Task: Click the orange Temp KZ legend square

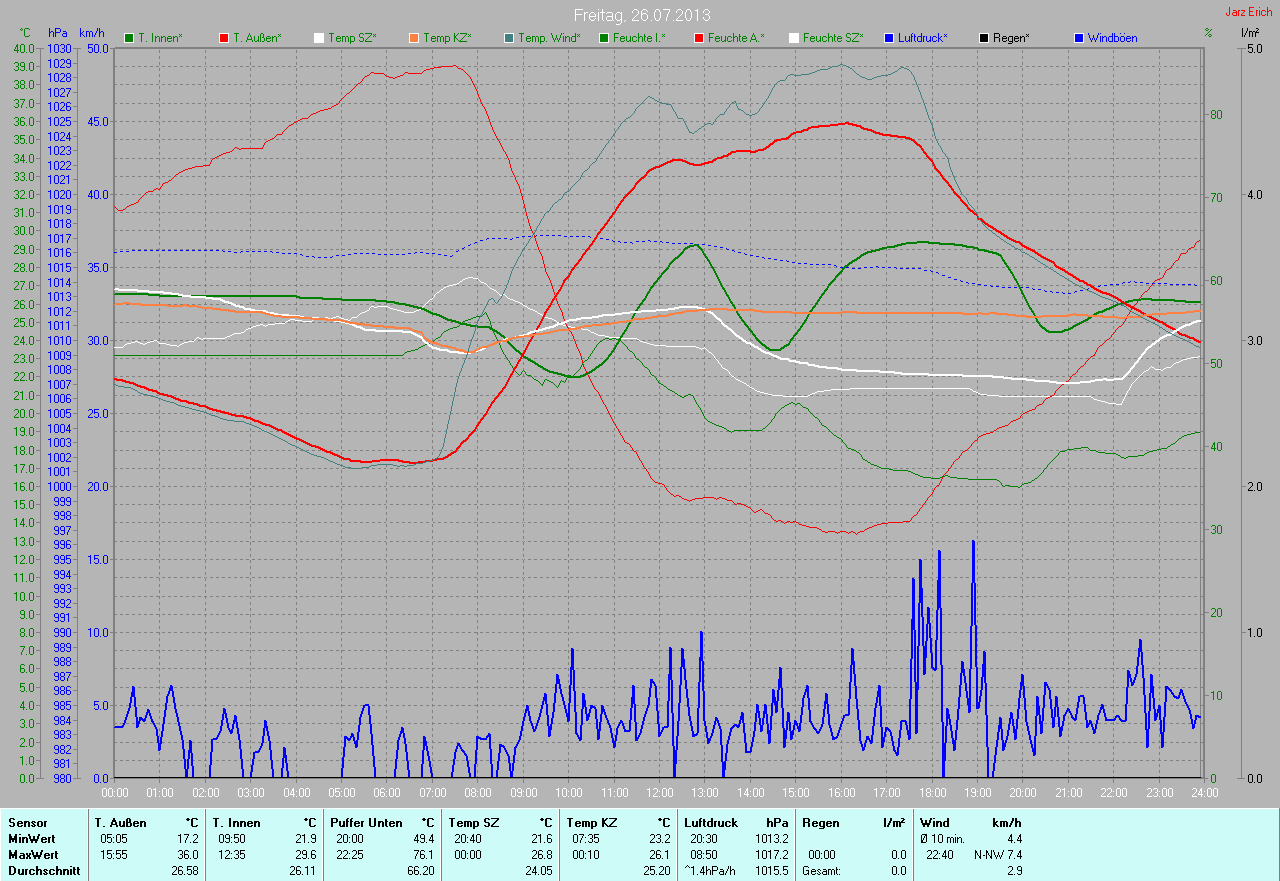Action: pyautogui.click(x=414, y=38)
